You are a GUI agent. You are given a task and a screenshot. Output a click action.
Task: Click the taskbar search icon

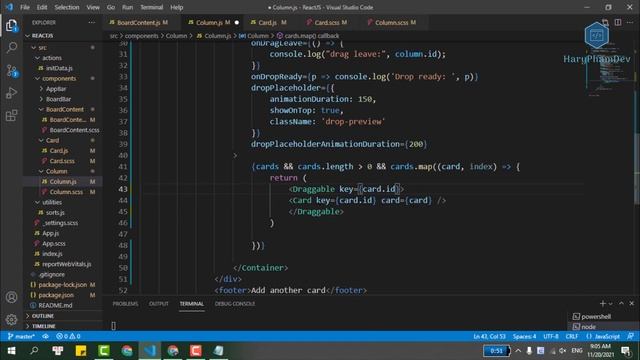tap(34, 351)
